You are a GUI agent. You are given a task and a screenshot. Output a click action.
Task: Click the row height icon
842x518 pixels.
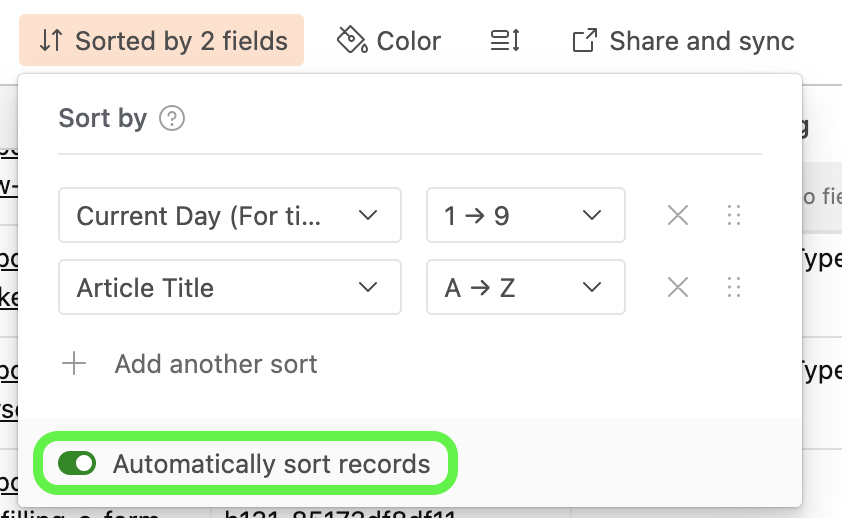(505, 41)
